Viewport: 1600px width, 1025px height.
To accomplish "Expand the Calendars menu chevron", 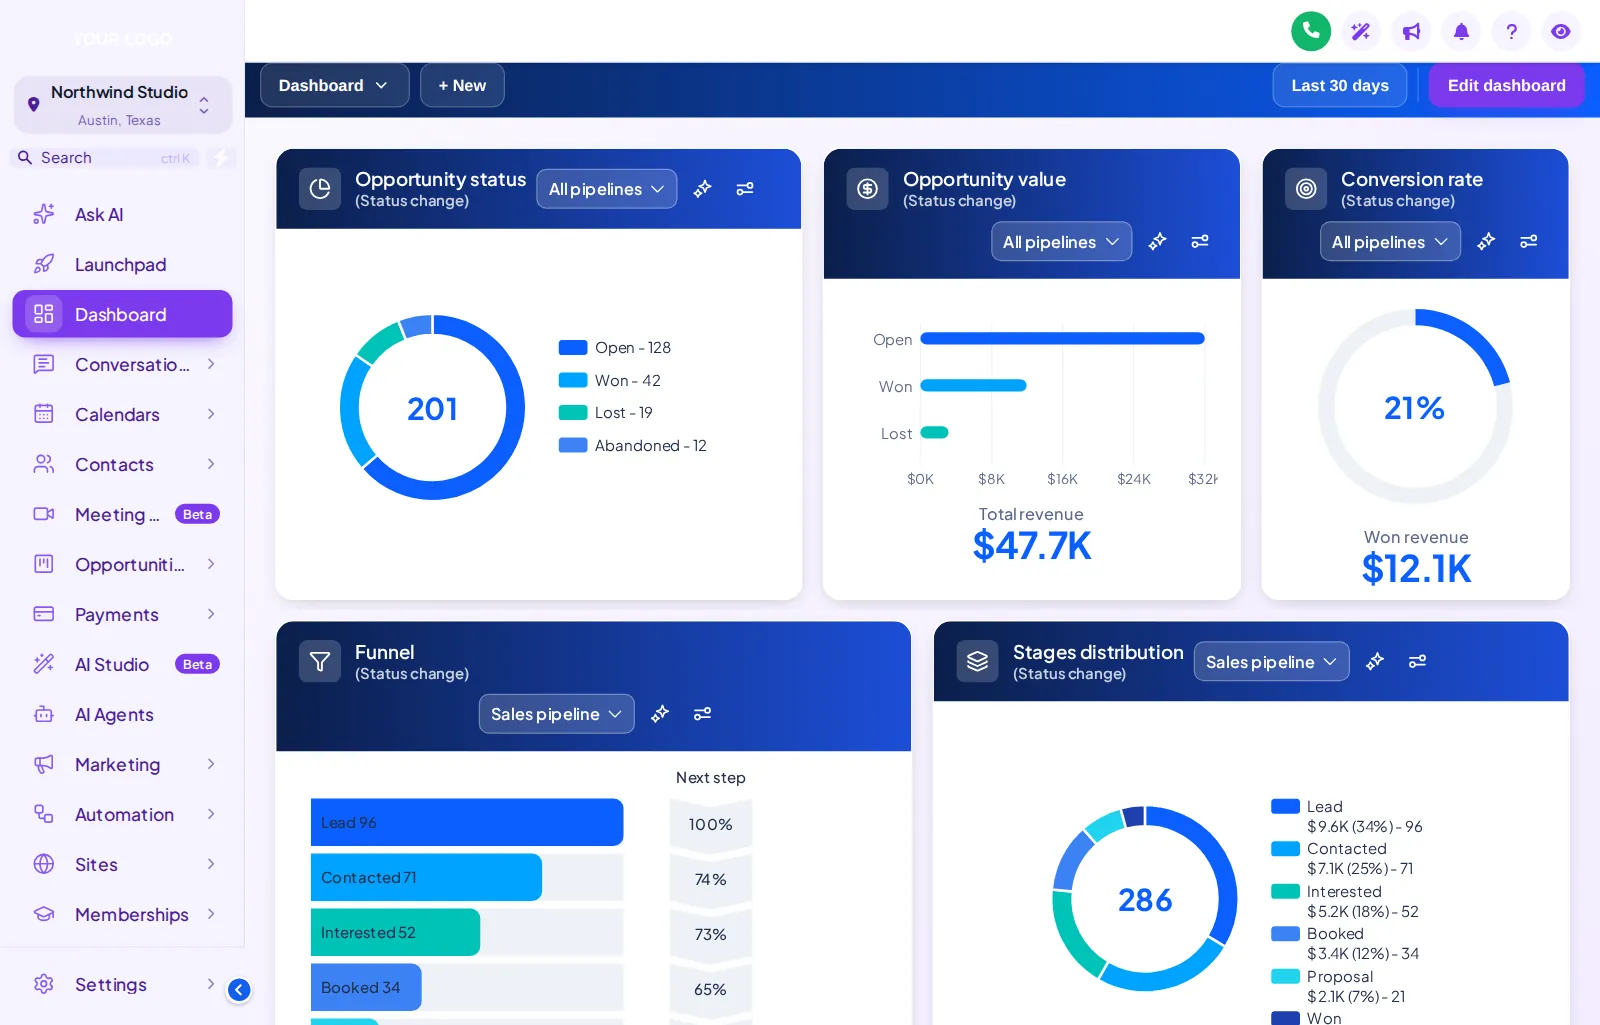I will pyautogui.click(x=211, y=414).
